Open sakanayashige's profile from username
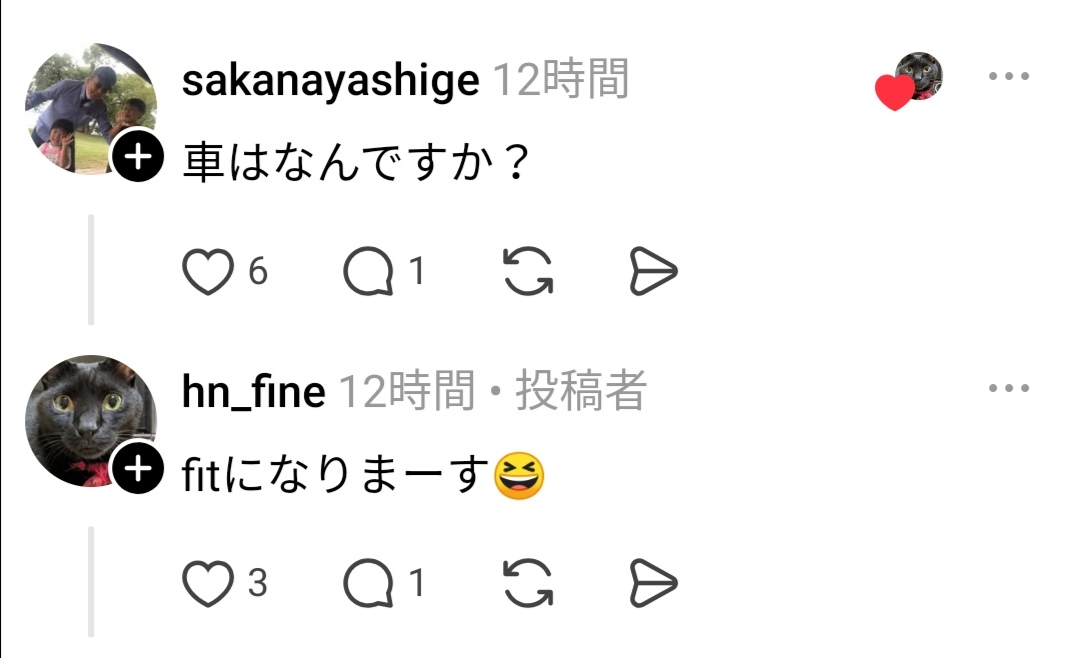The height and width of the screenshot is (658, 1080). [330, 80]
